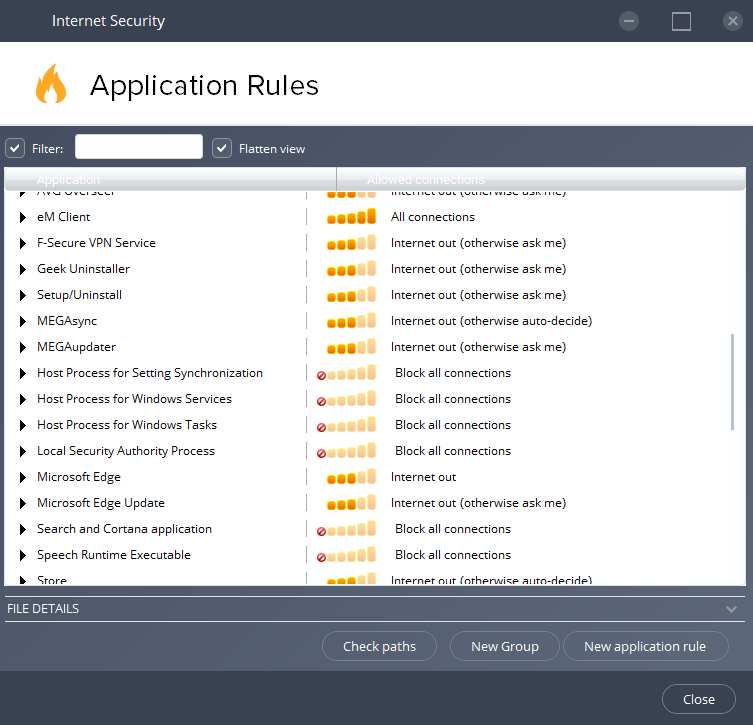Click the vertical scrollbar of the rules list
Screen dimensions: 753x725
[x=732, y=382]
